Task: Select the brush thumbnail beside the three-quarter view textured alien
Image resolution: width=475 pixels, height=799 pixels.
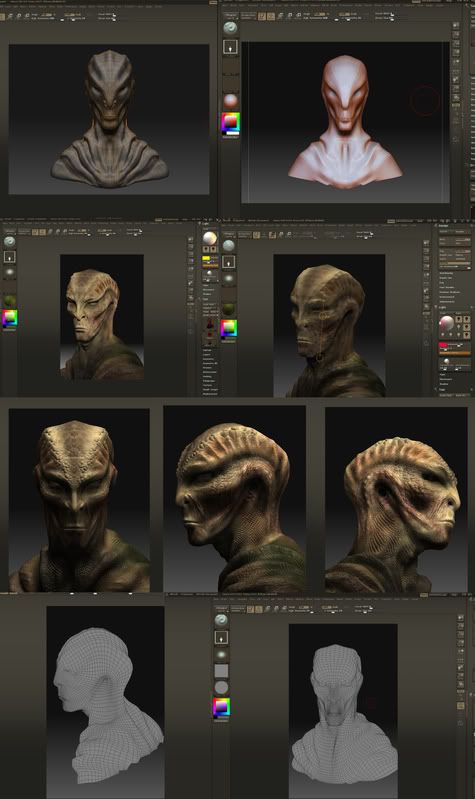Action: coord(9,242)
